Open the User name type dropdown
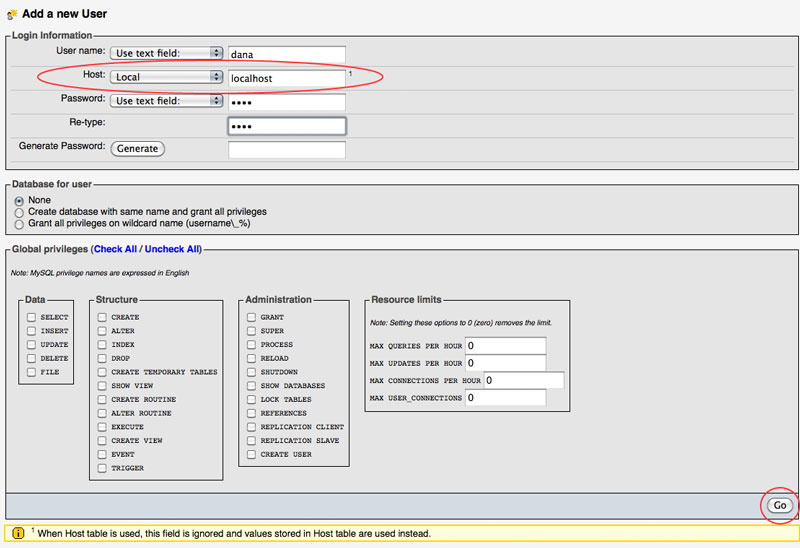The width and height of the screenshot is (800, 548). 166,53
